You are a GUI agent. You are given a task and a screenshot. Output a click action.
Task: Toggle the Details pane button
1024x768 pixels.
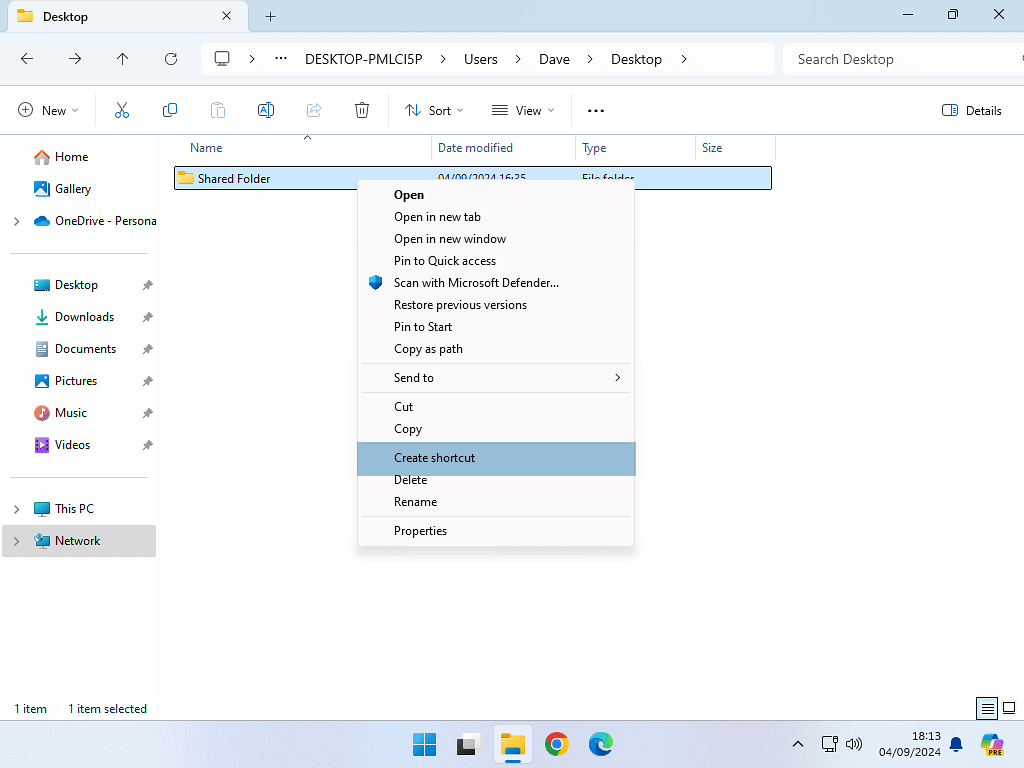(972, 110)
